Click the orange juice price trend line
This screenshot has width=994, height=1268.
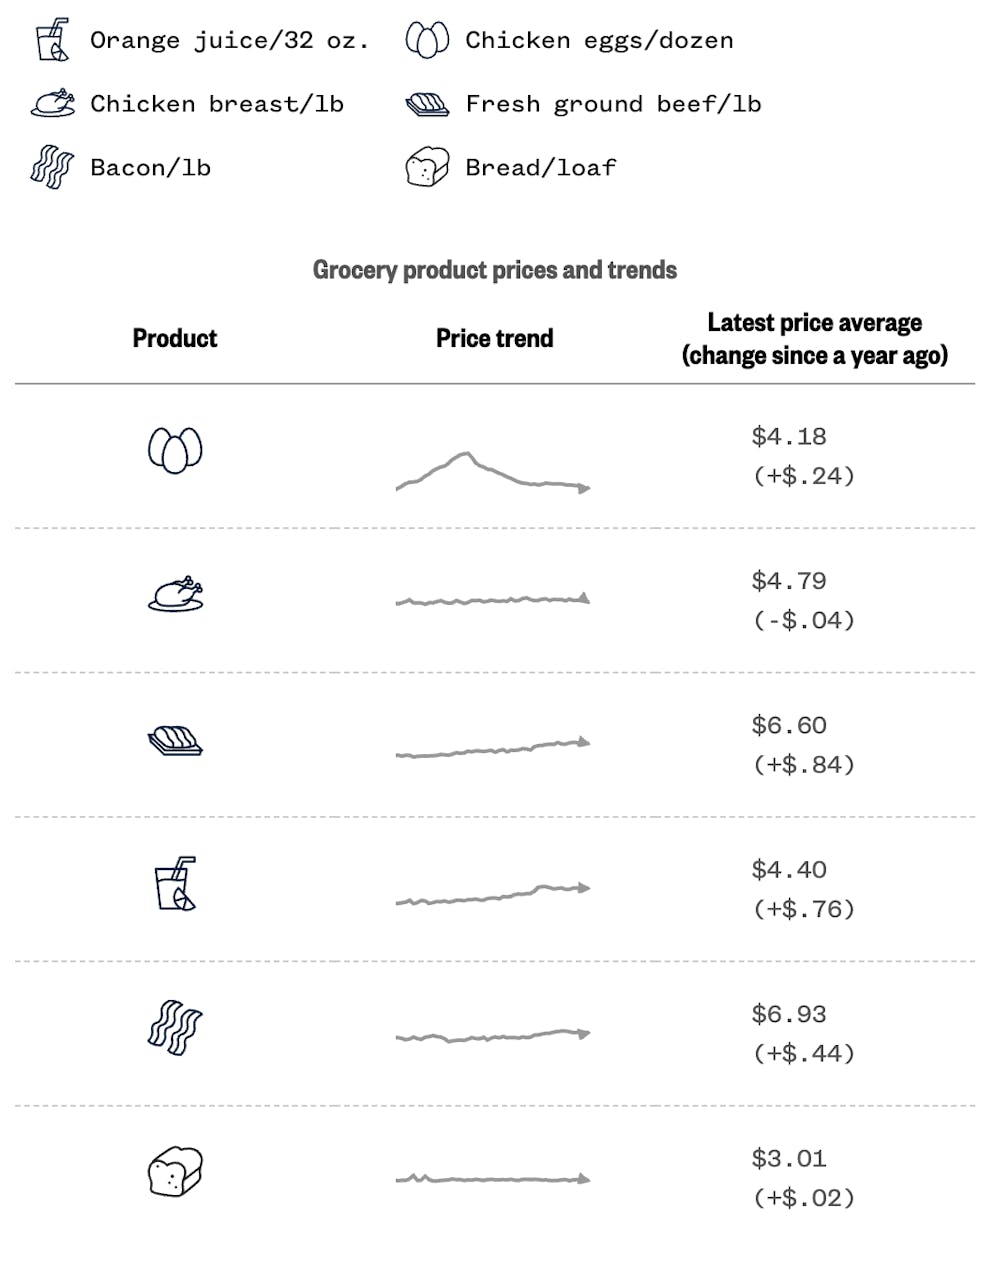click(492, 894)
